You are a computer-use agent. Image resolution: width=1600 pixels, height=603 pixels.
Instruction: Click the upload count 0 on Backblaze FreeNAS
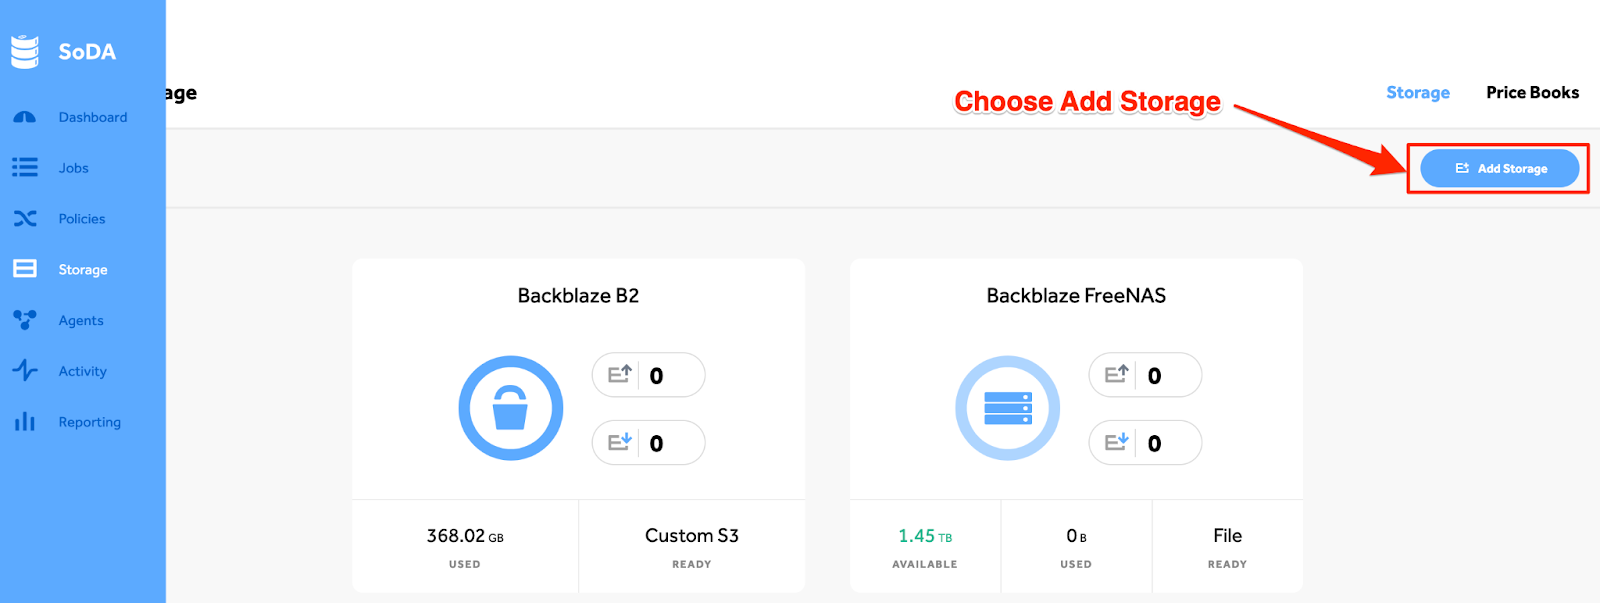[x=1154, y=376]
